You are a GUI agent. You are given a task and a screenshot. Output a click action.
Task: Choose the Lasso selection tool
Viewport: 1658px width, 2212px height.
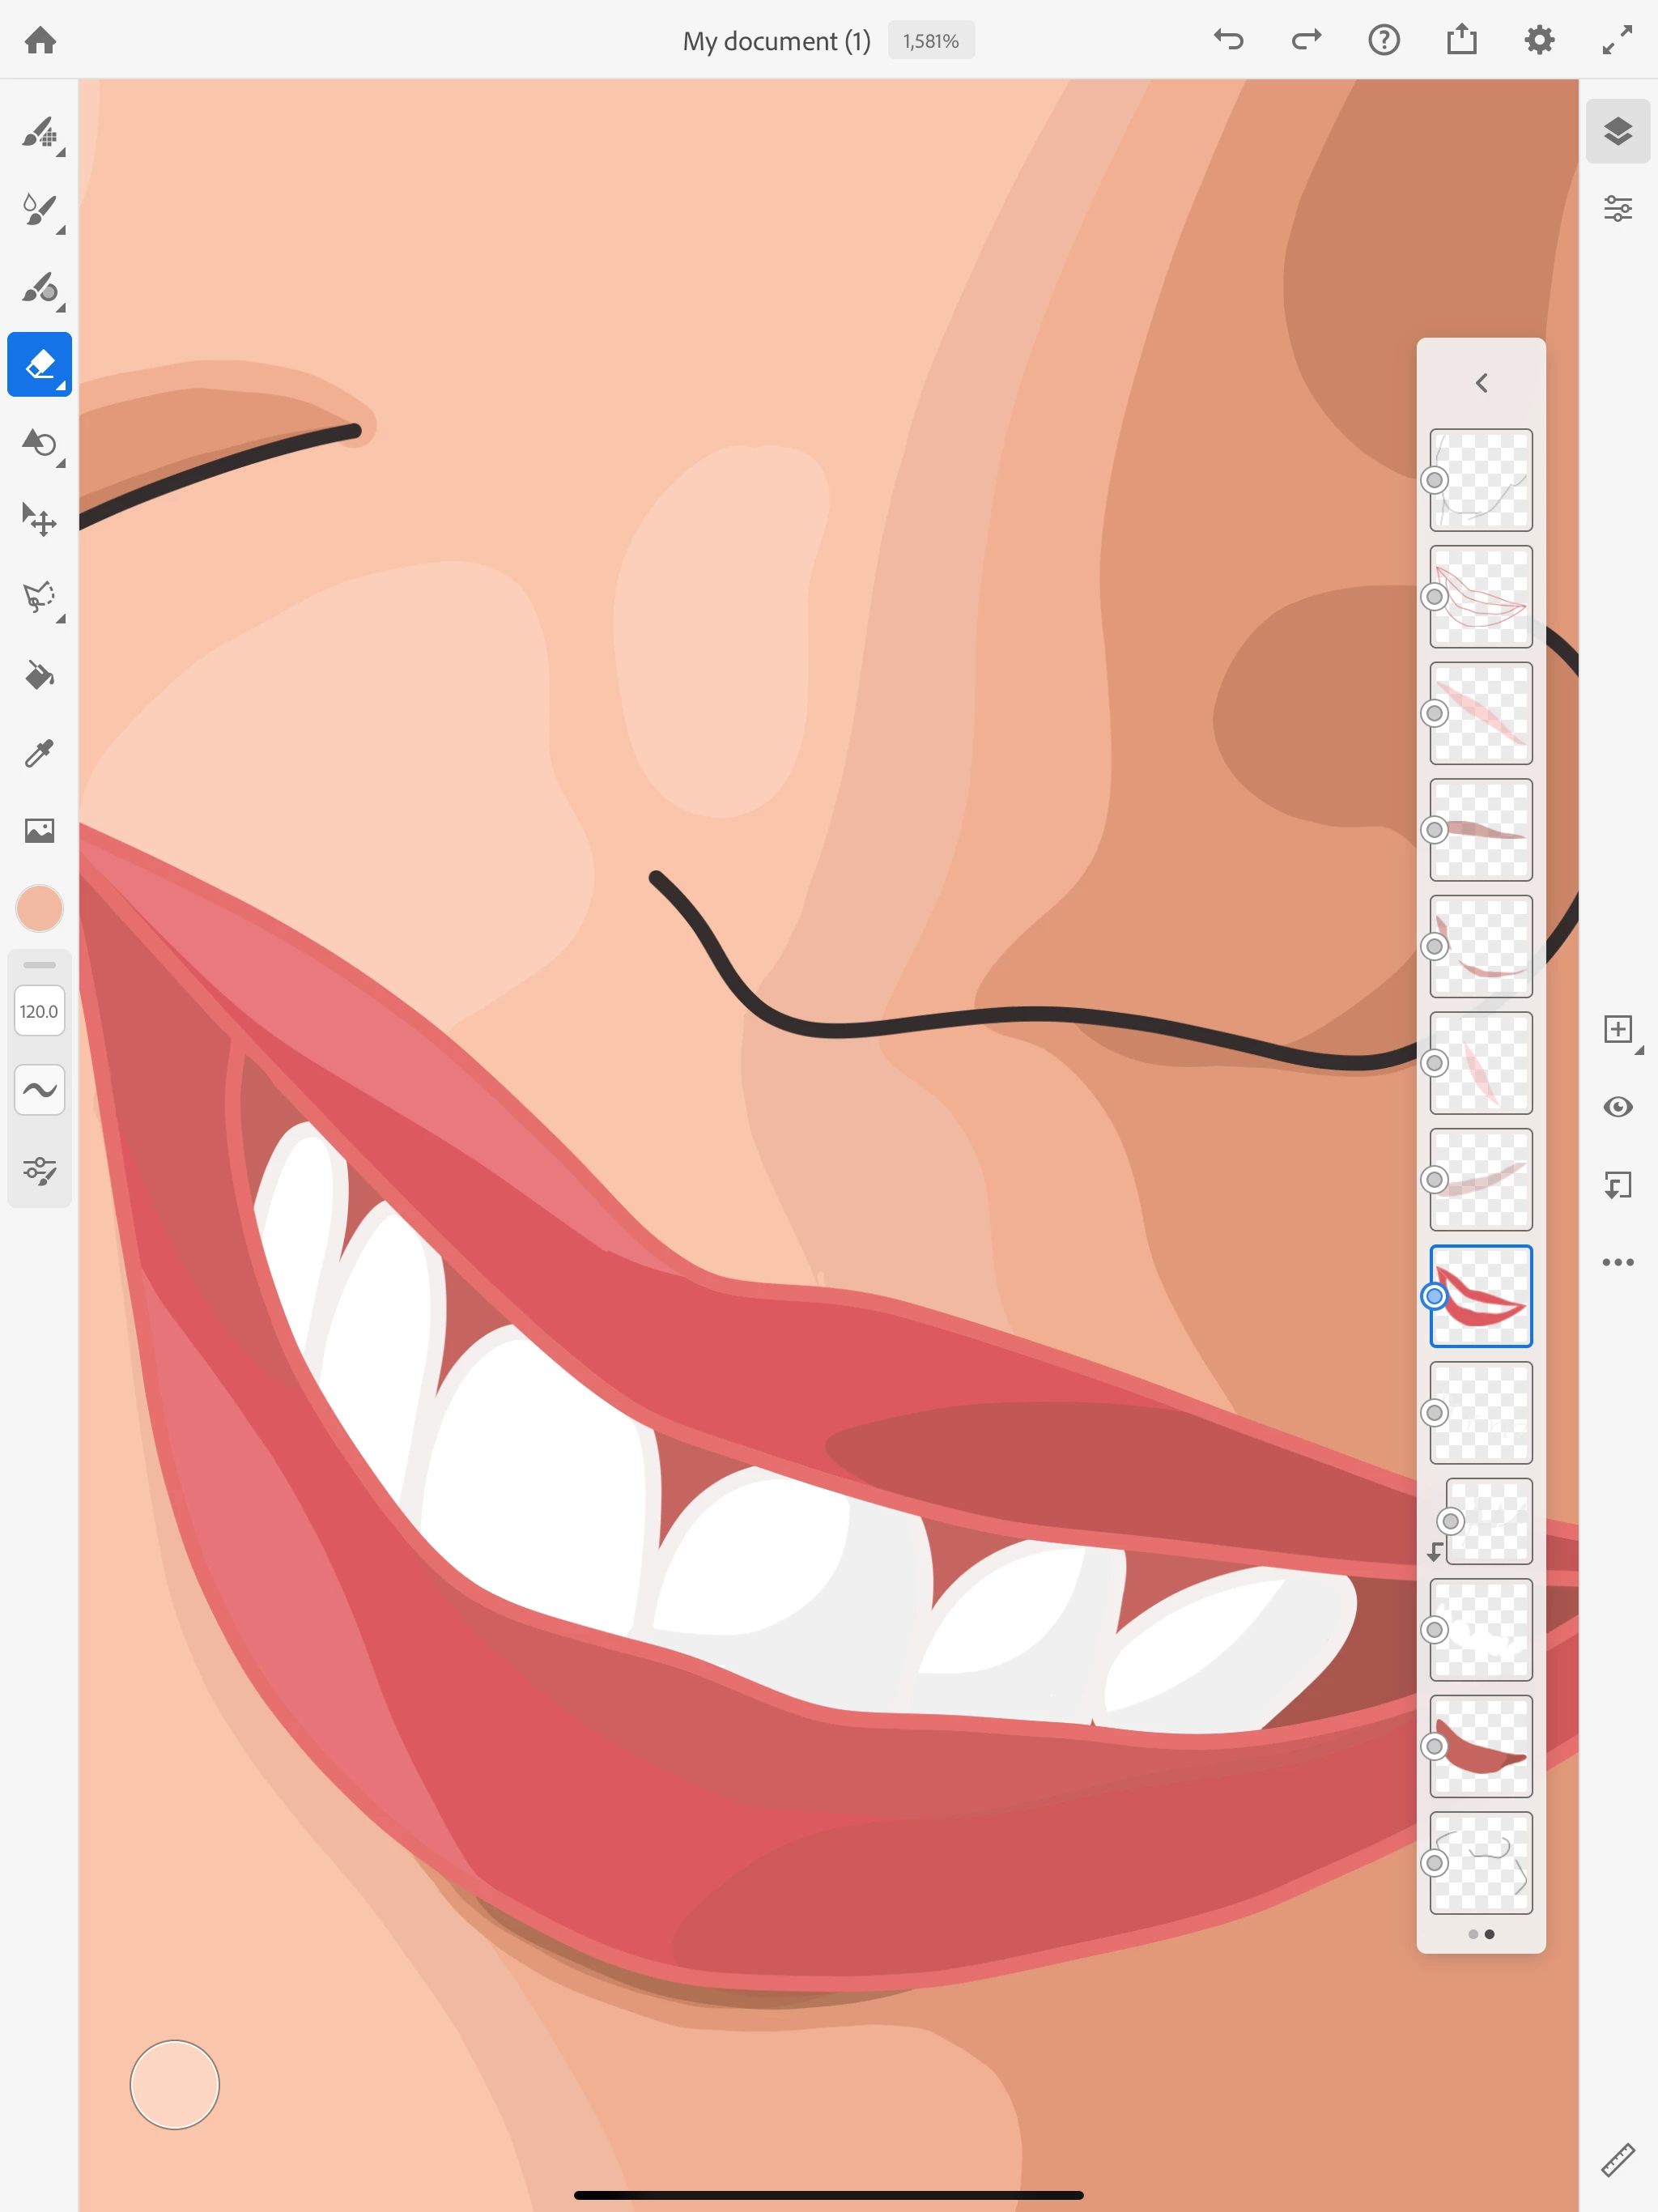pyautogui.click(x=39, y=597)
